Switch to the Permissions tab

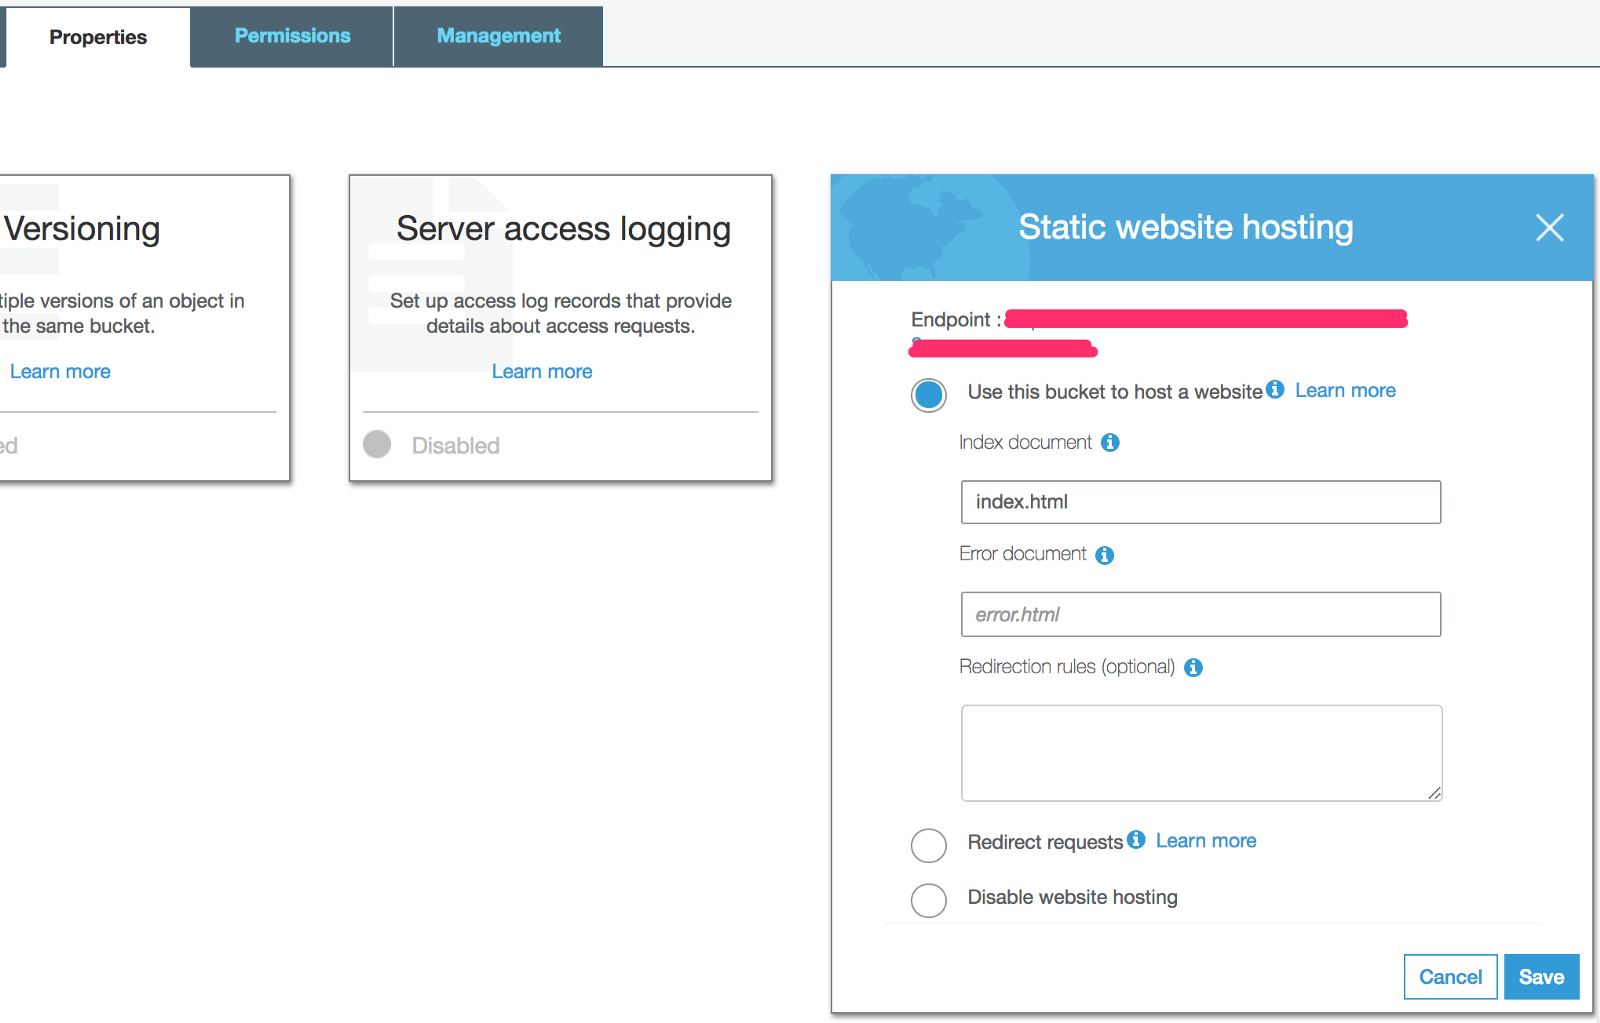[292, 36]
